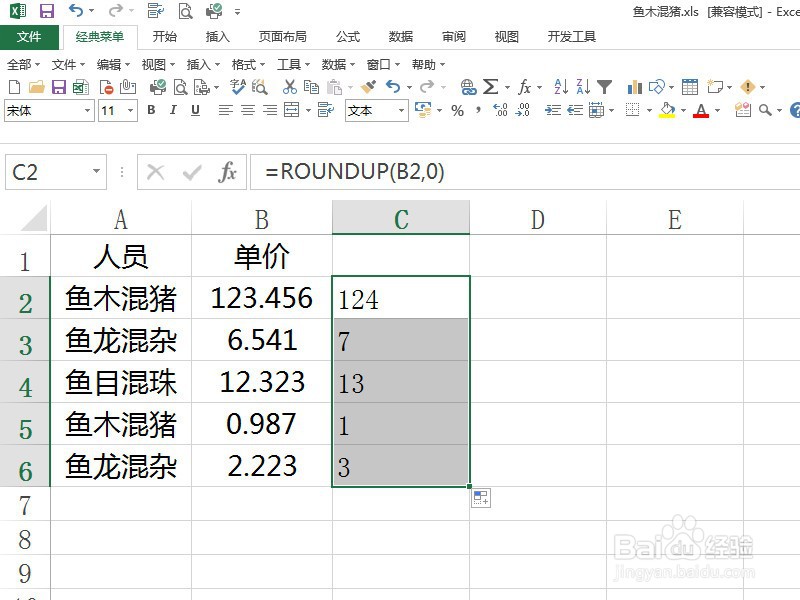Open the font name dropdown
Screen dimensions: 800x600
[88, 109]
